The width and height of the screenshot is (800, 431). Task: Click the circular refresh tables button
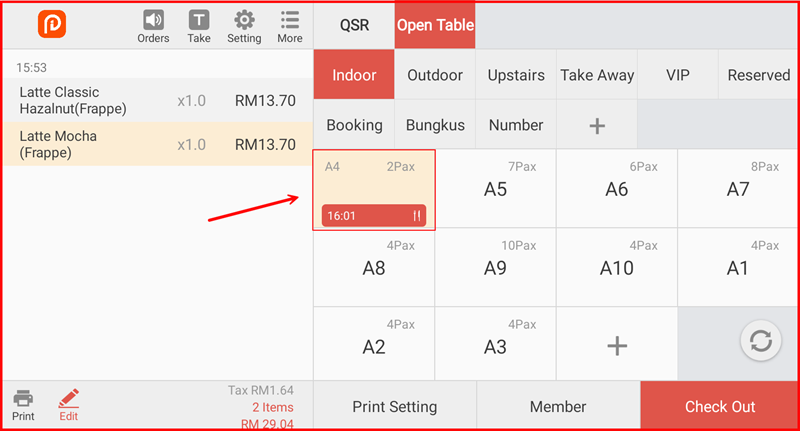(x=760, y=341)
